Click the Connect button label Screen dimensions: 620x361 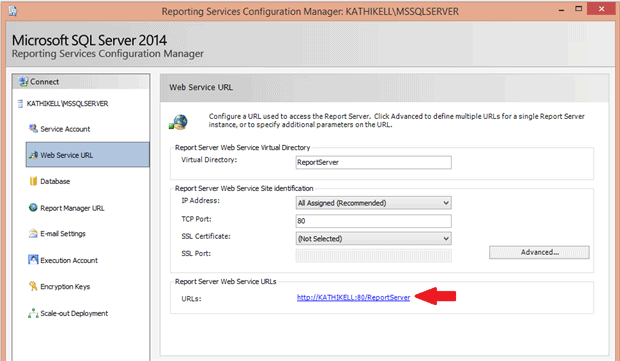click(x=45, y=82)
